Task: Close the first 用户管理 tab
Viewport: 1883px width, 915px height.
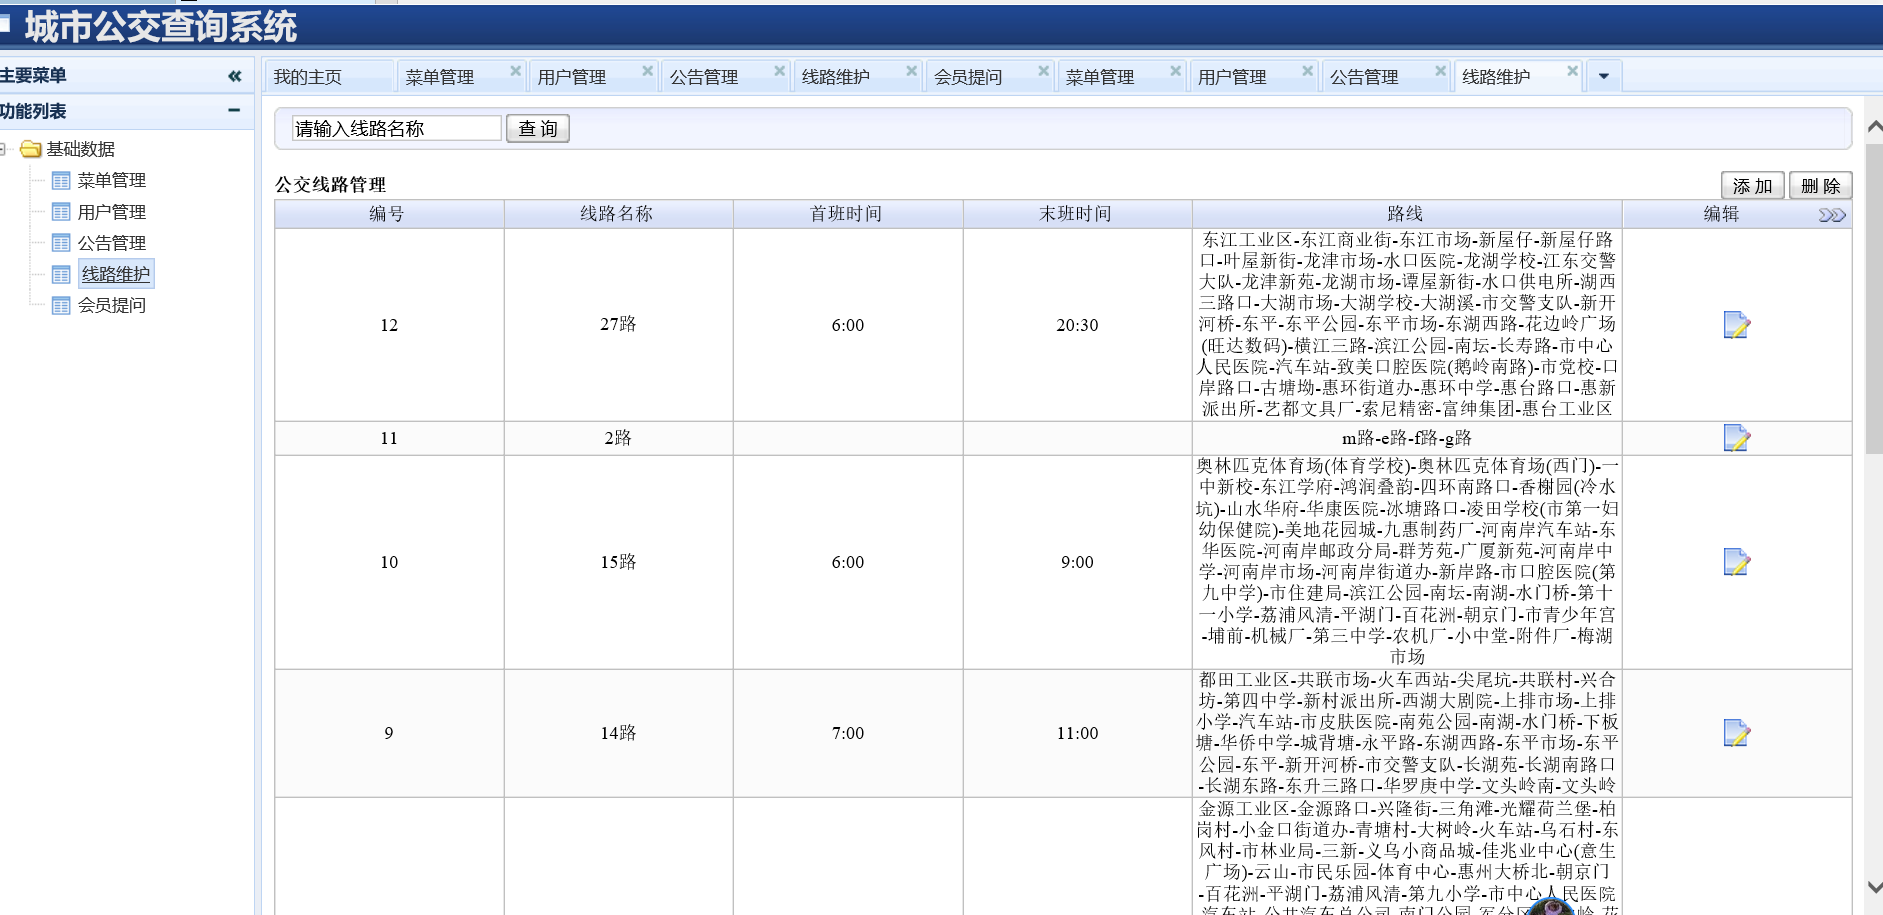Action: pos(647,71)
